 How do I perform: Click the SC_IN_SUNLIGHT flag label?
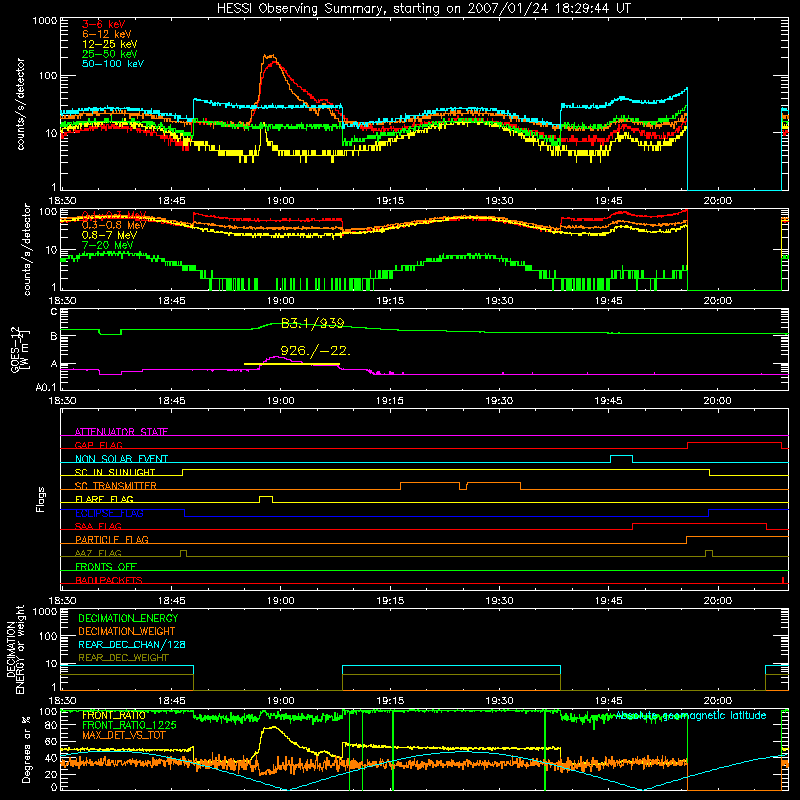pyautogui.click(x=115, y=472)
